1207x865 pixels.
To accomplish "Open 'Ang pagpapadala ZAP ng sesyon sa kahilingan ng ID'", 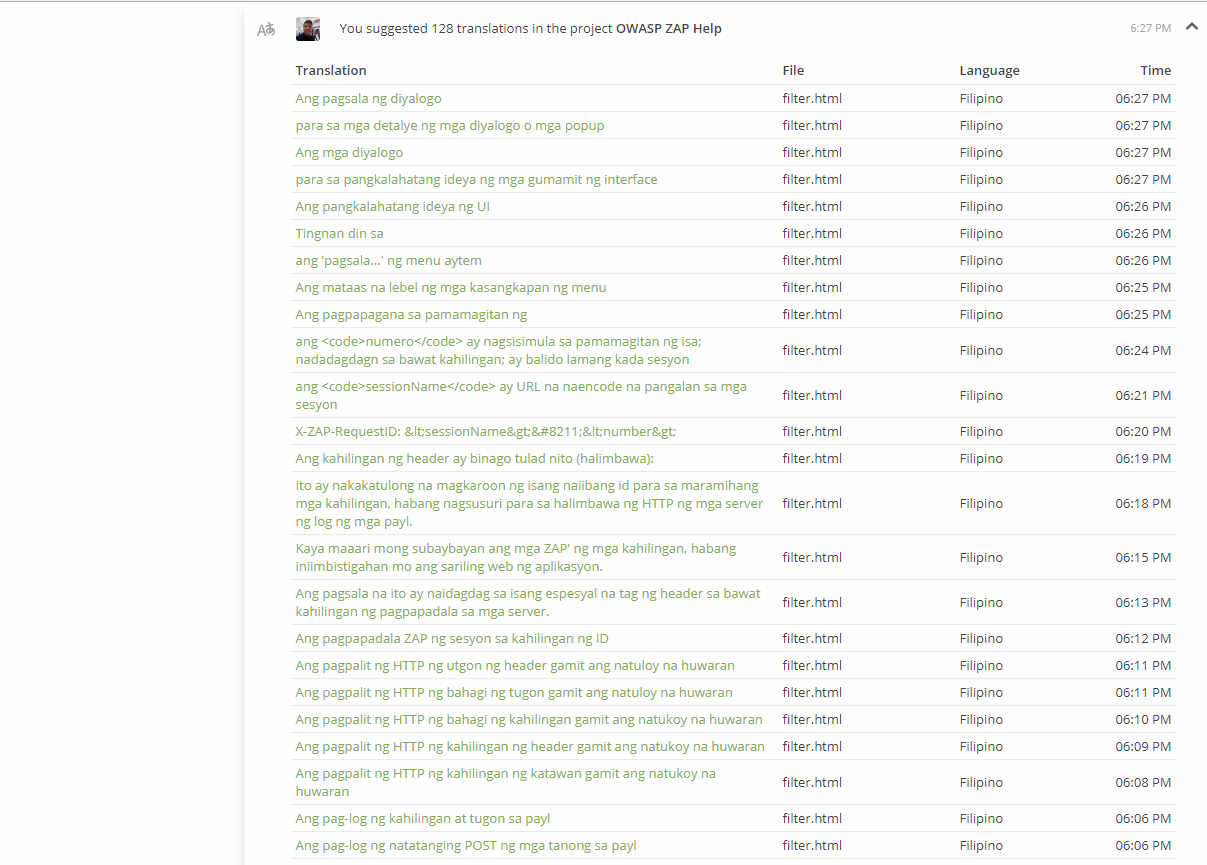I will pos(452,638).
